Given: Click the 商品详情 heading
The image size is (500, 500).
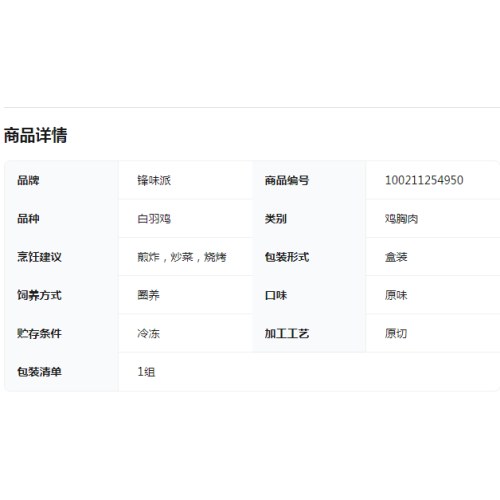Looking at the screenshot, I should [35, 135].
